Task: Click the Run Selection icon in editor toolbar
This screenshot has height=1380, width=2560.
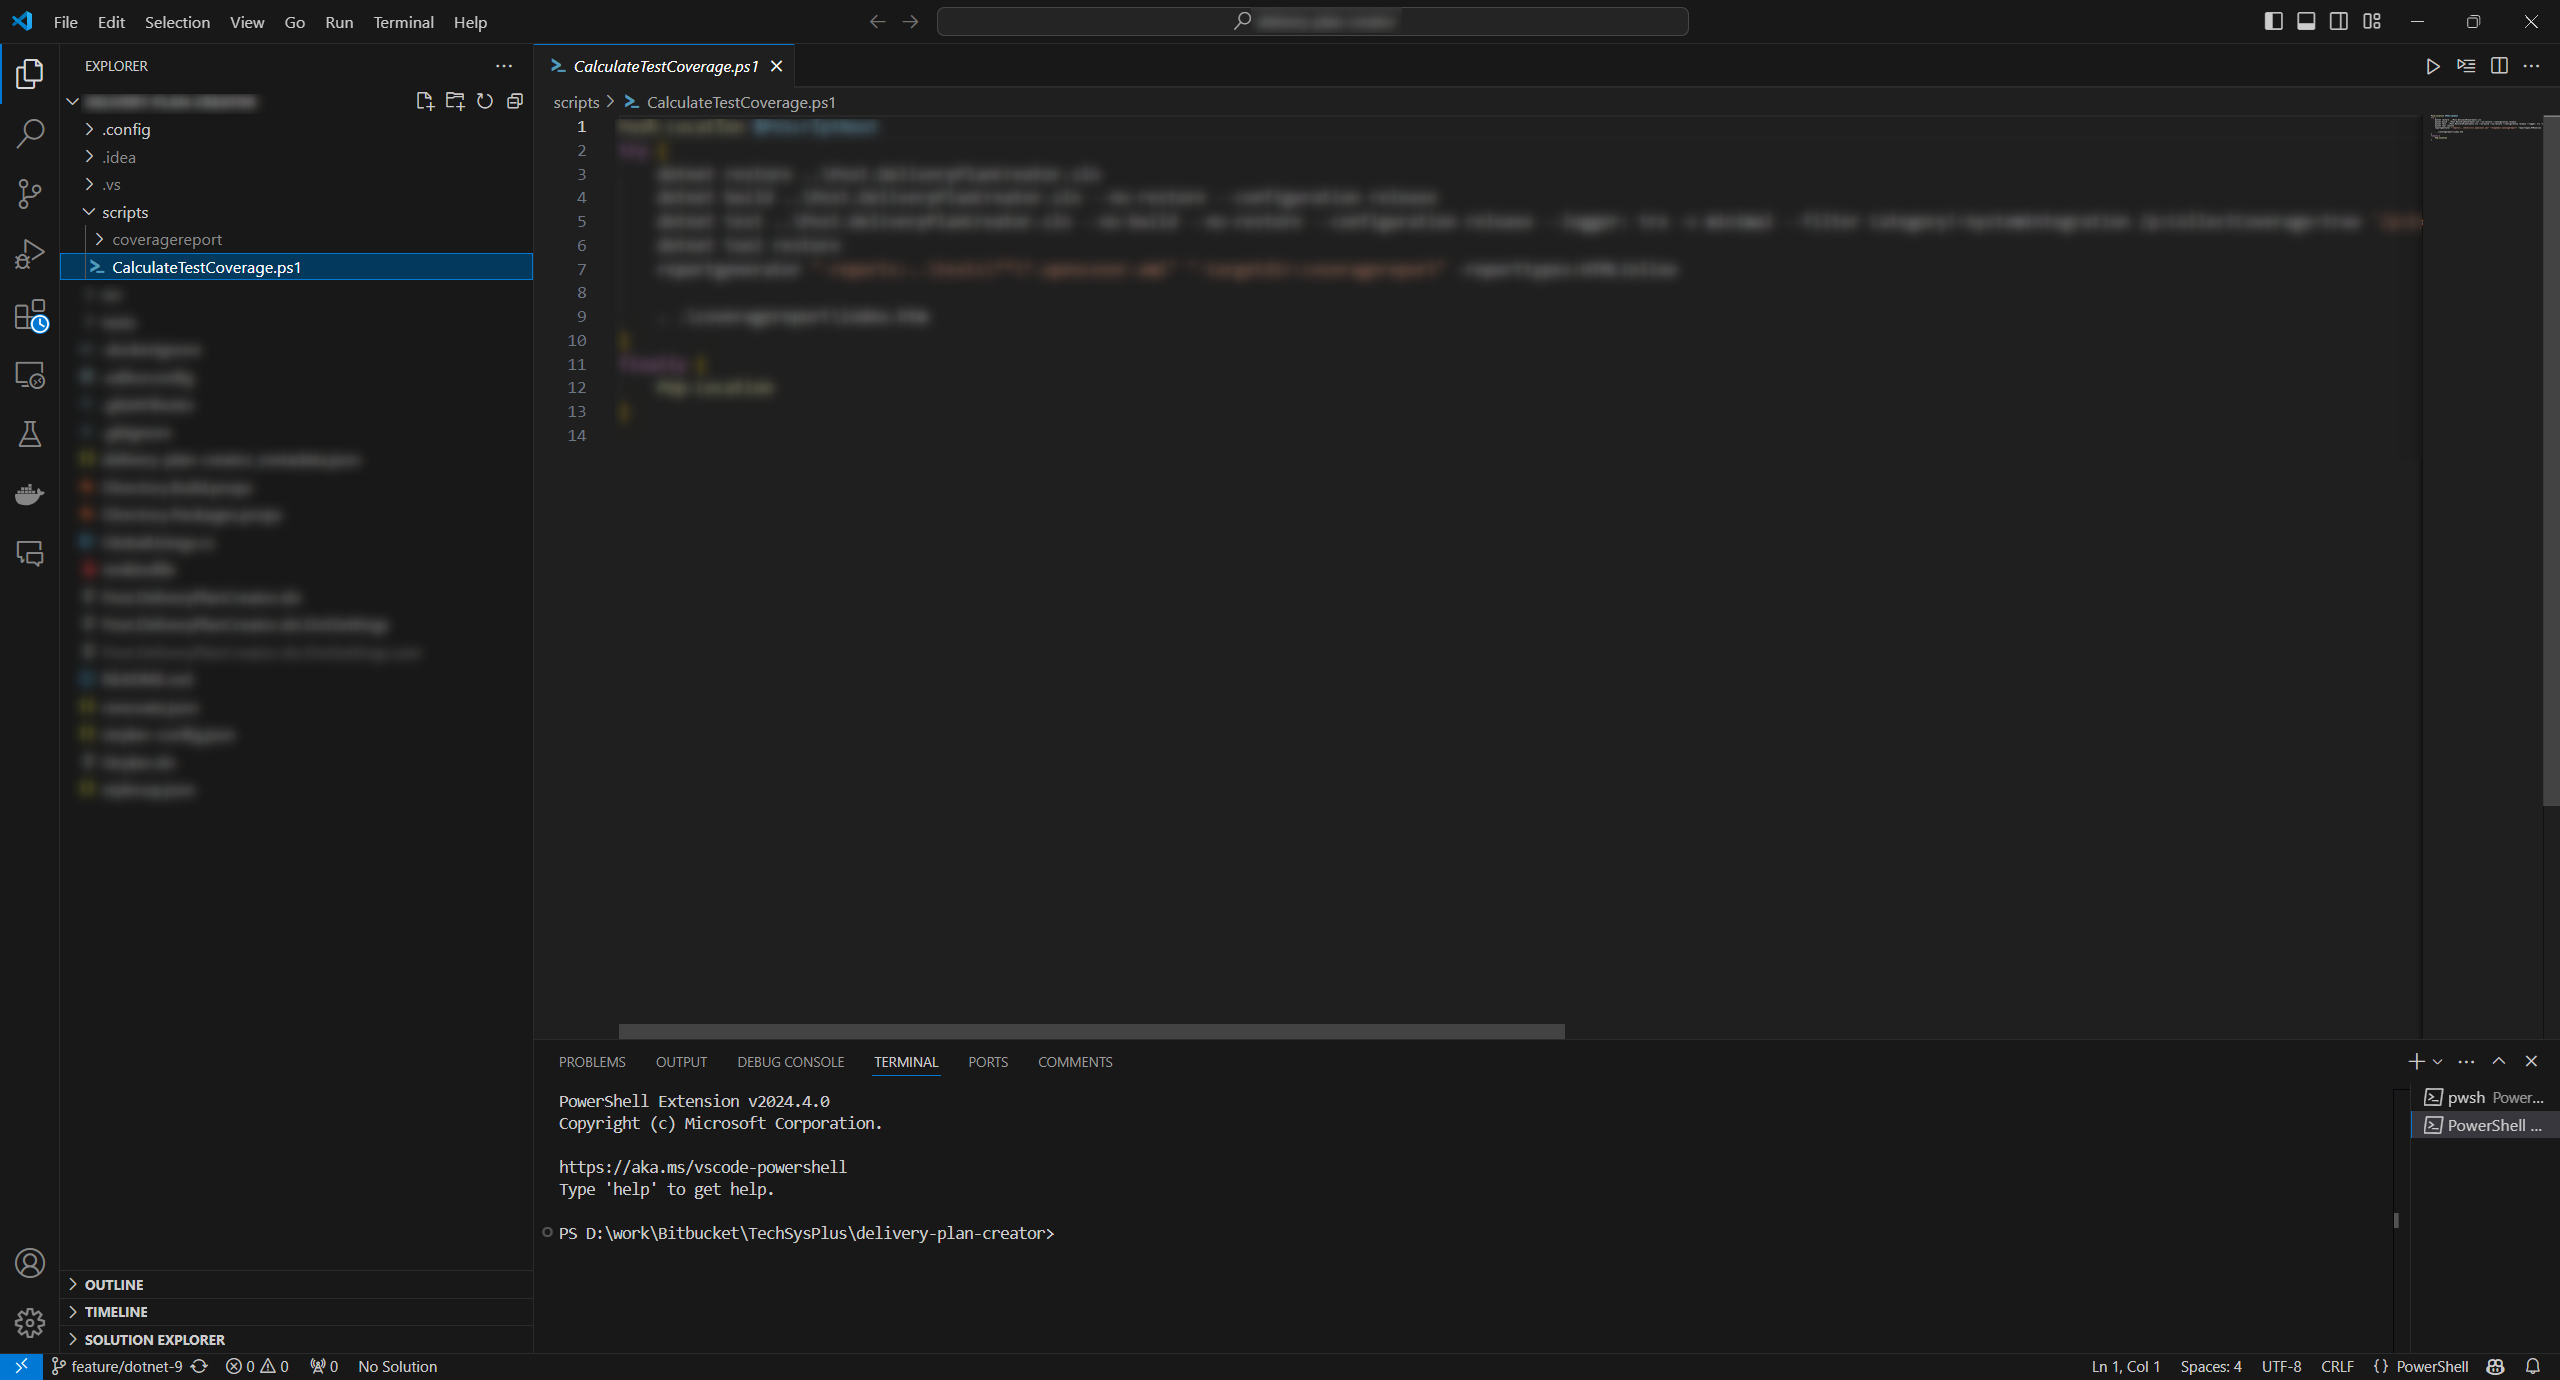Action: (x=2466, y=66)
